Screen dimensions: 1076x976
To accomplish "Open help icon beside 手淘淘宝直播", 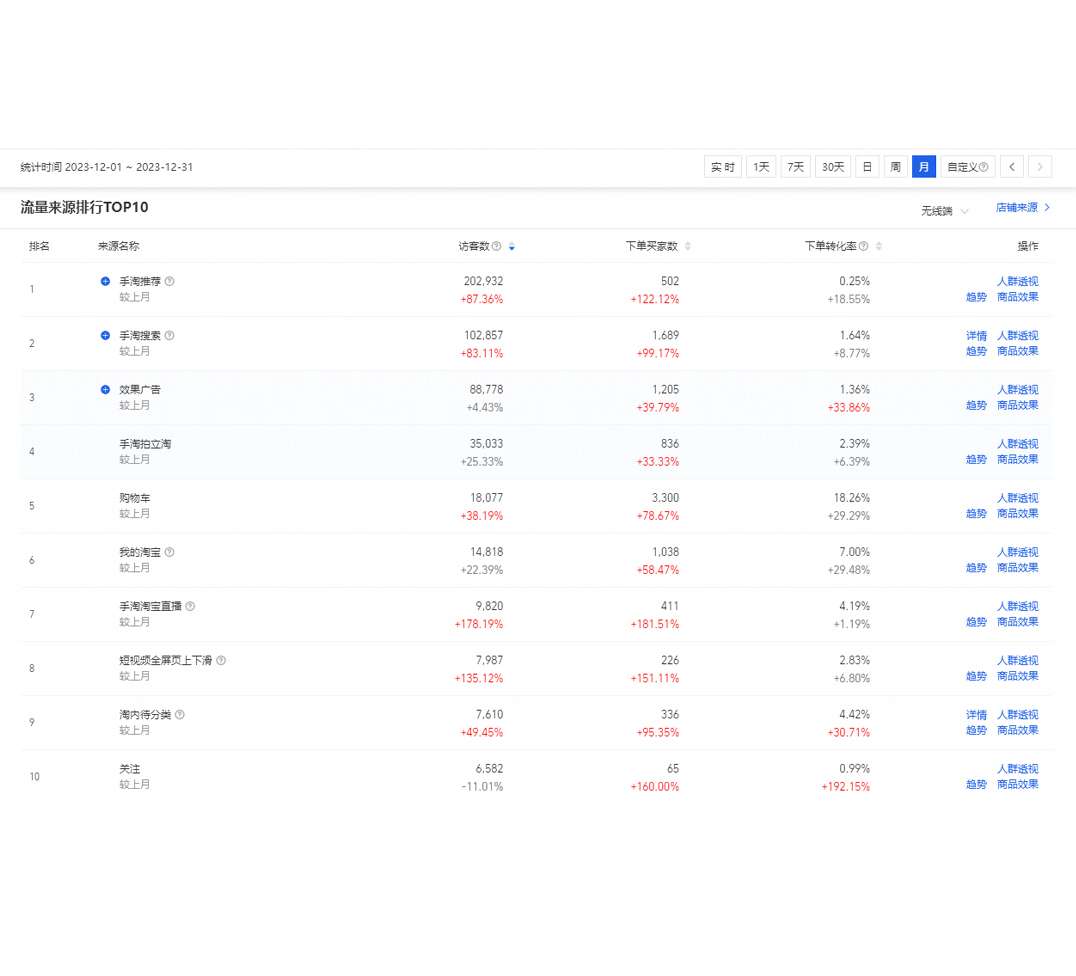I will pos(190,607).
